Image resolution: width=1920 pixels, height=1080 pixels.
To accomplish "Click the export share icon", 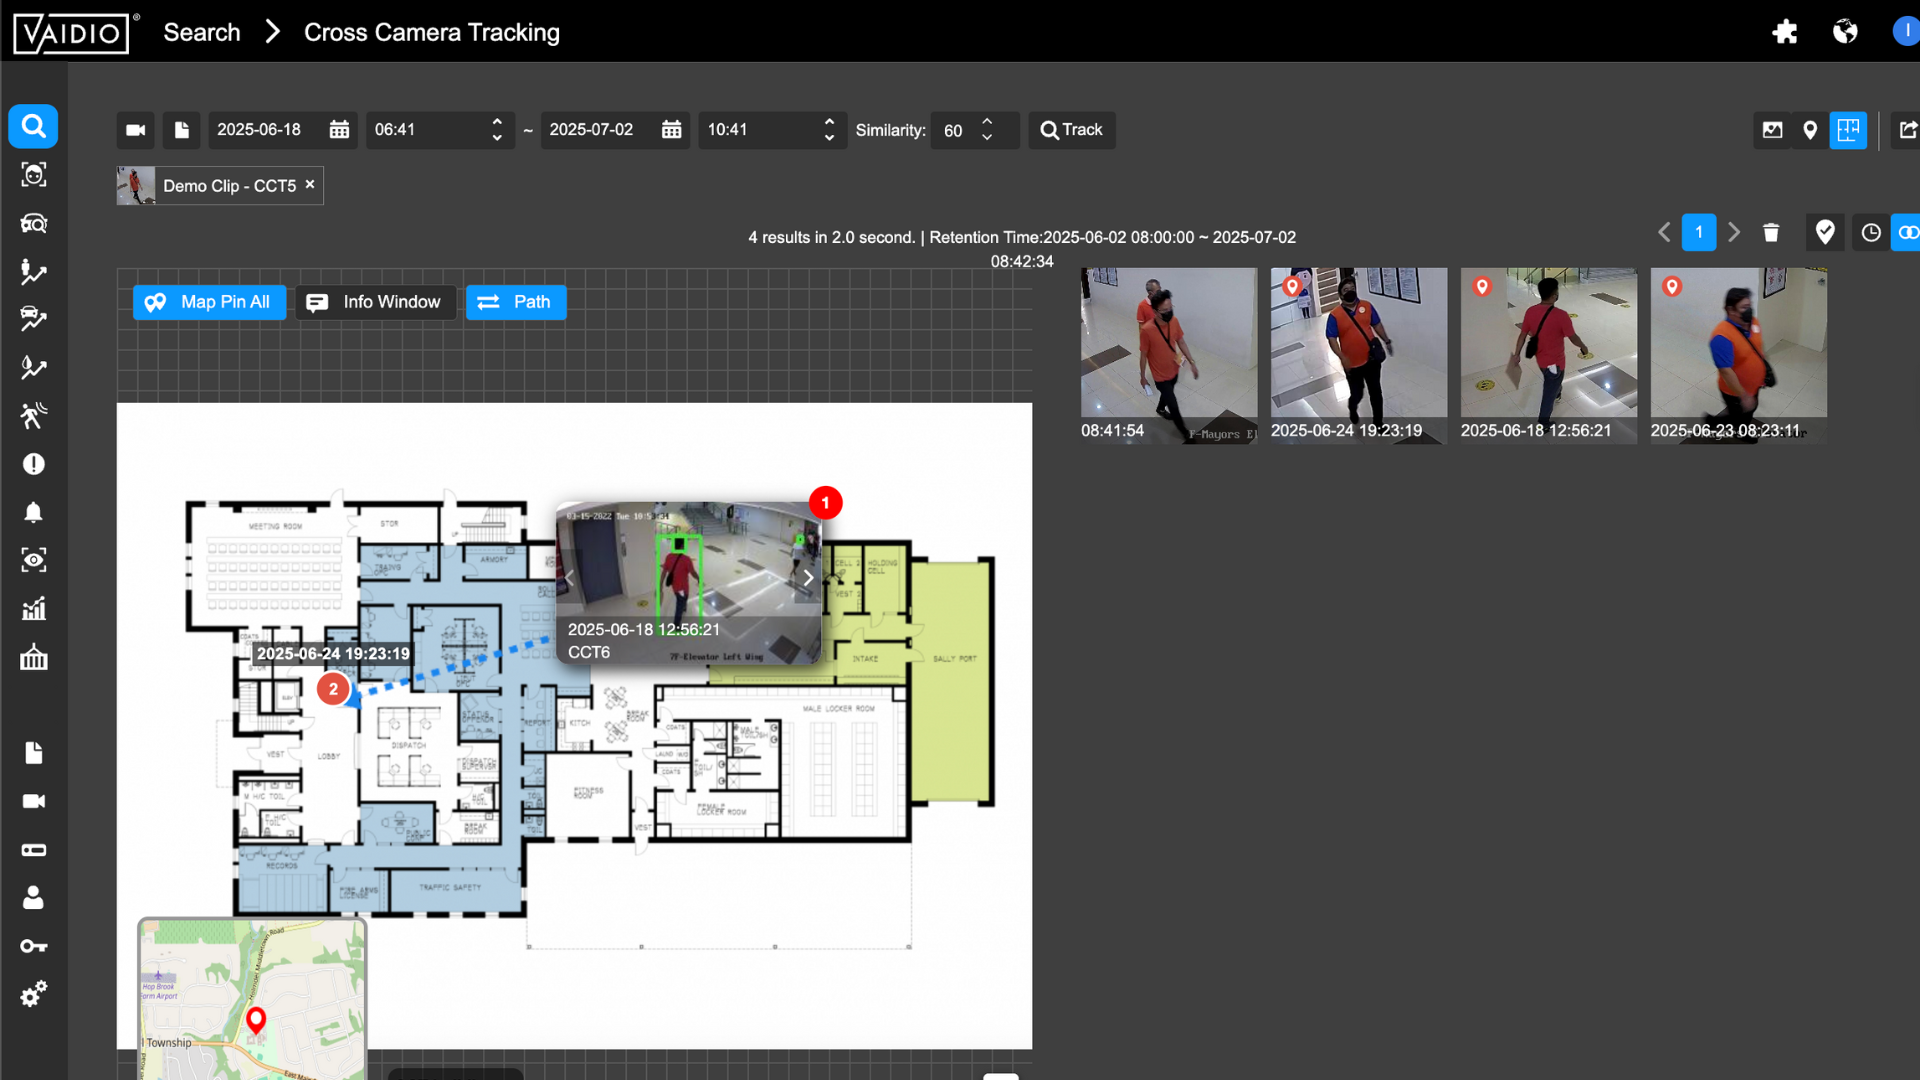I will coord(1907,130).
